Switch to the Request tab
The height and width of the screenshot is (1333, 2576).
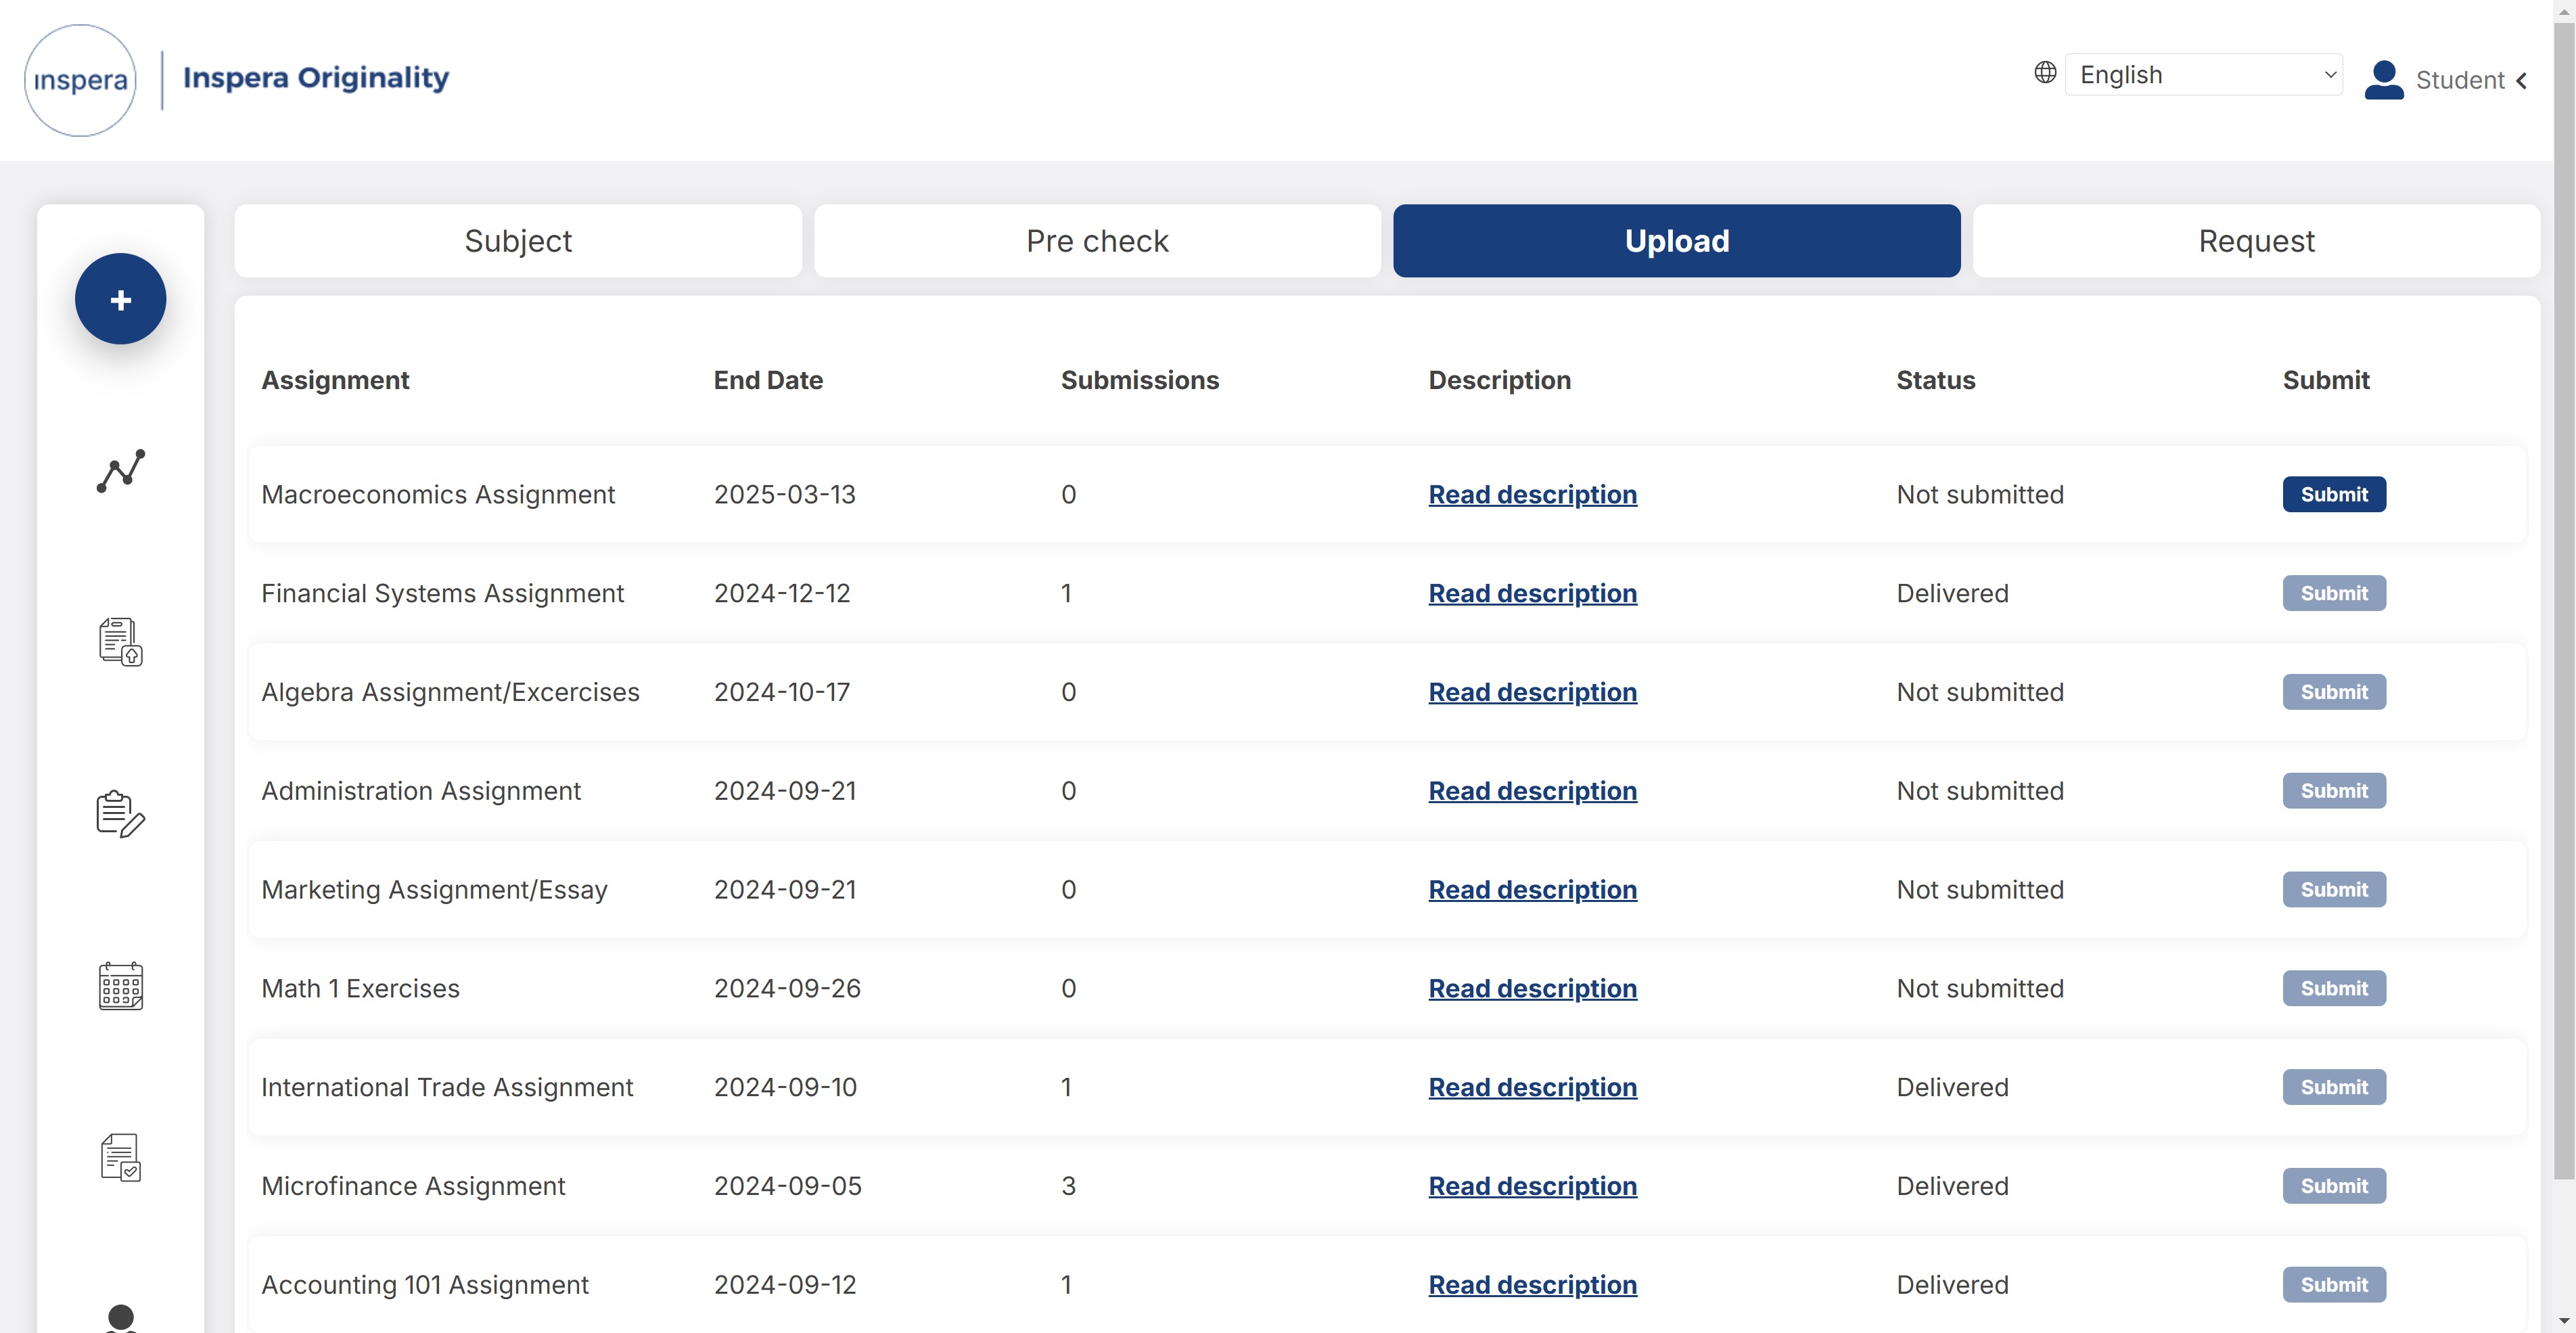click(2256, 241)
